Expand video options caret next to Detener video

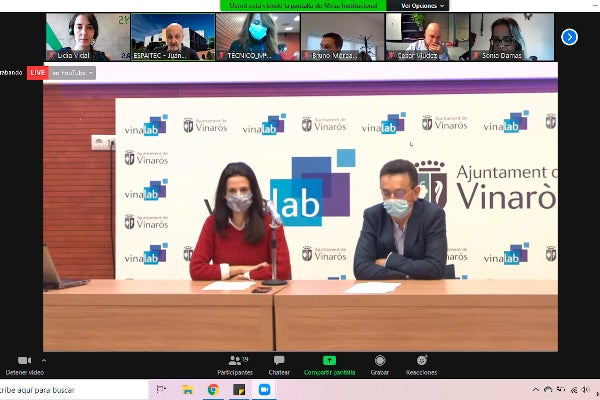click(x=44, y=361)
